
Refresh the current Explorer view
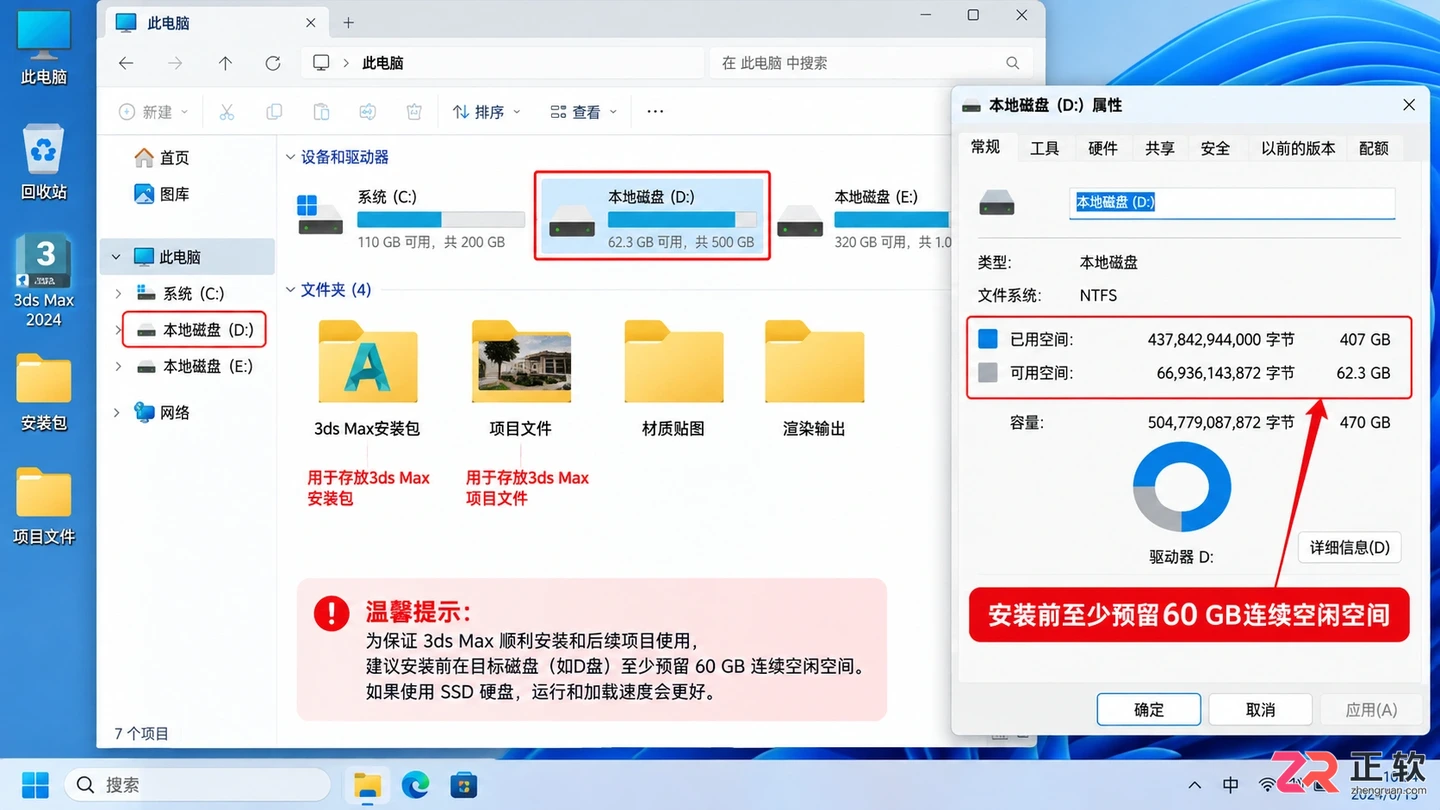coord(273,63)
